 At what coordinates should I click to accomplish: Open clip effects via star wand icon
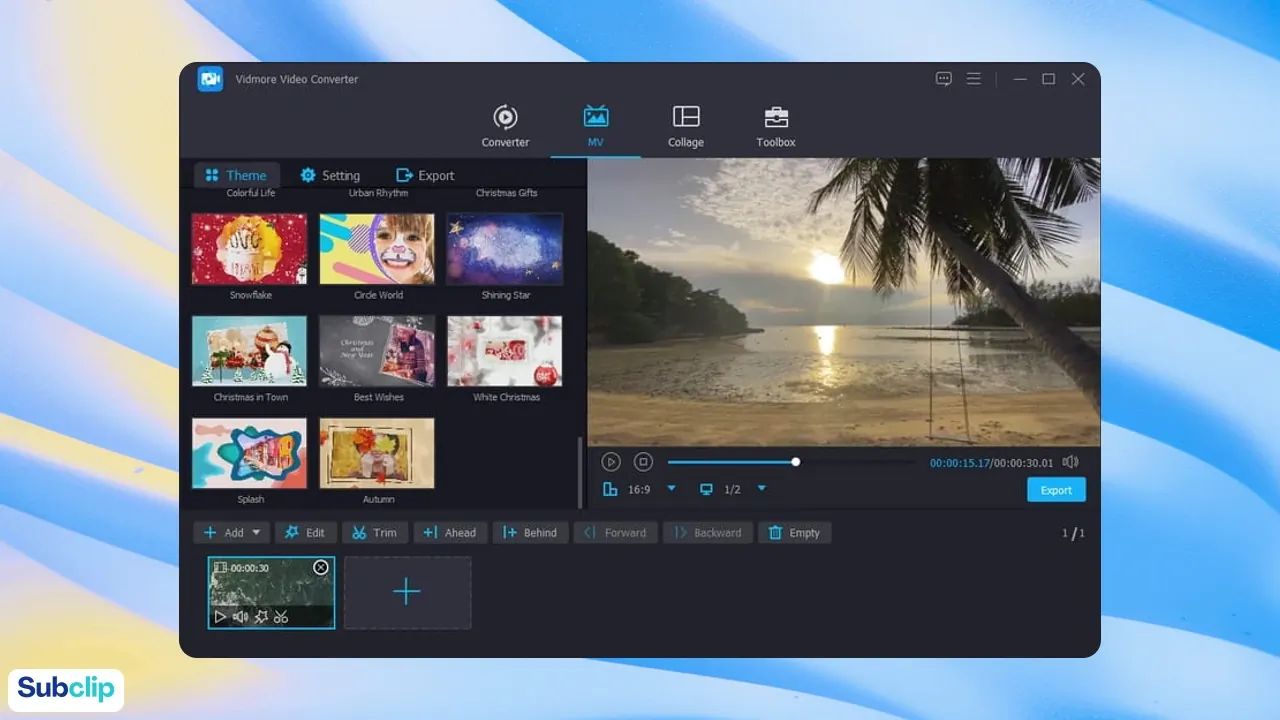tap(261, 617)
